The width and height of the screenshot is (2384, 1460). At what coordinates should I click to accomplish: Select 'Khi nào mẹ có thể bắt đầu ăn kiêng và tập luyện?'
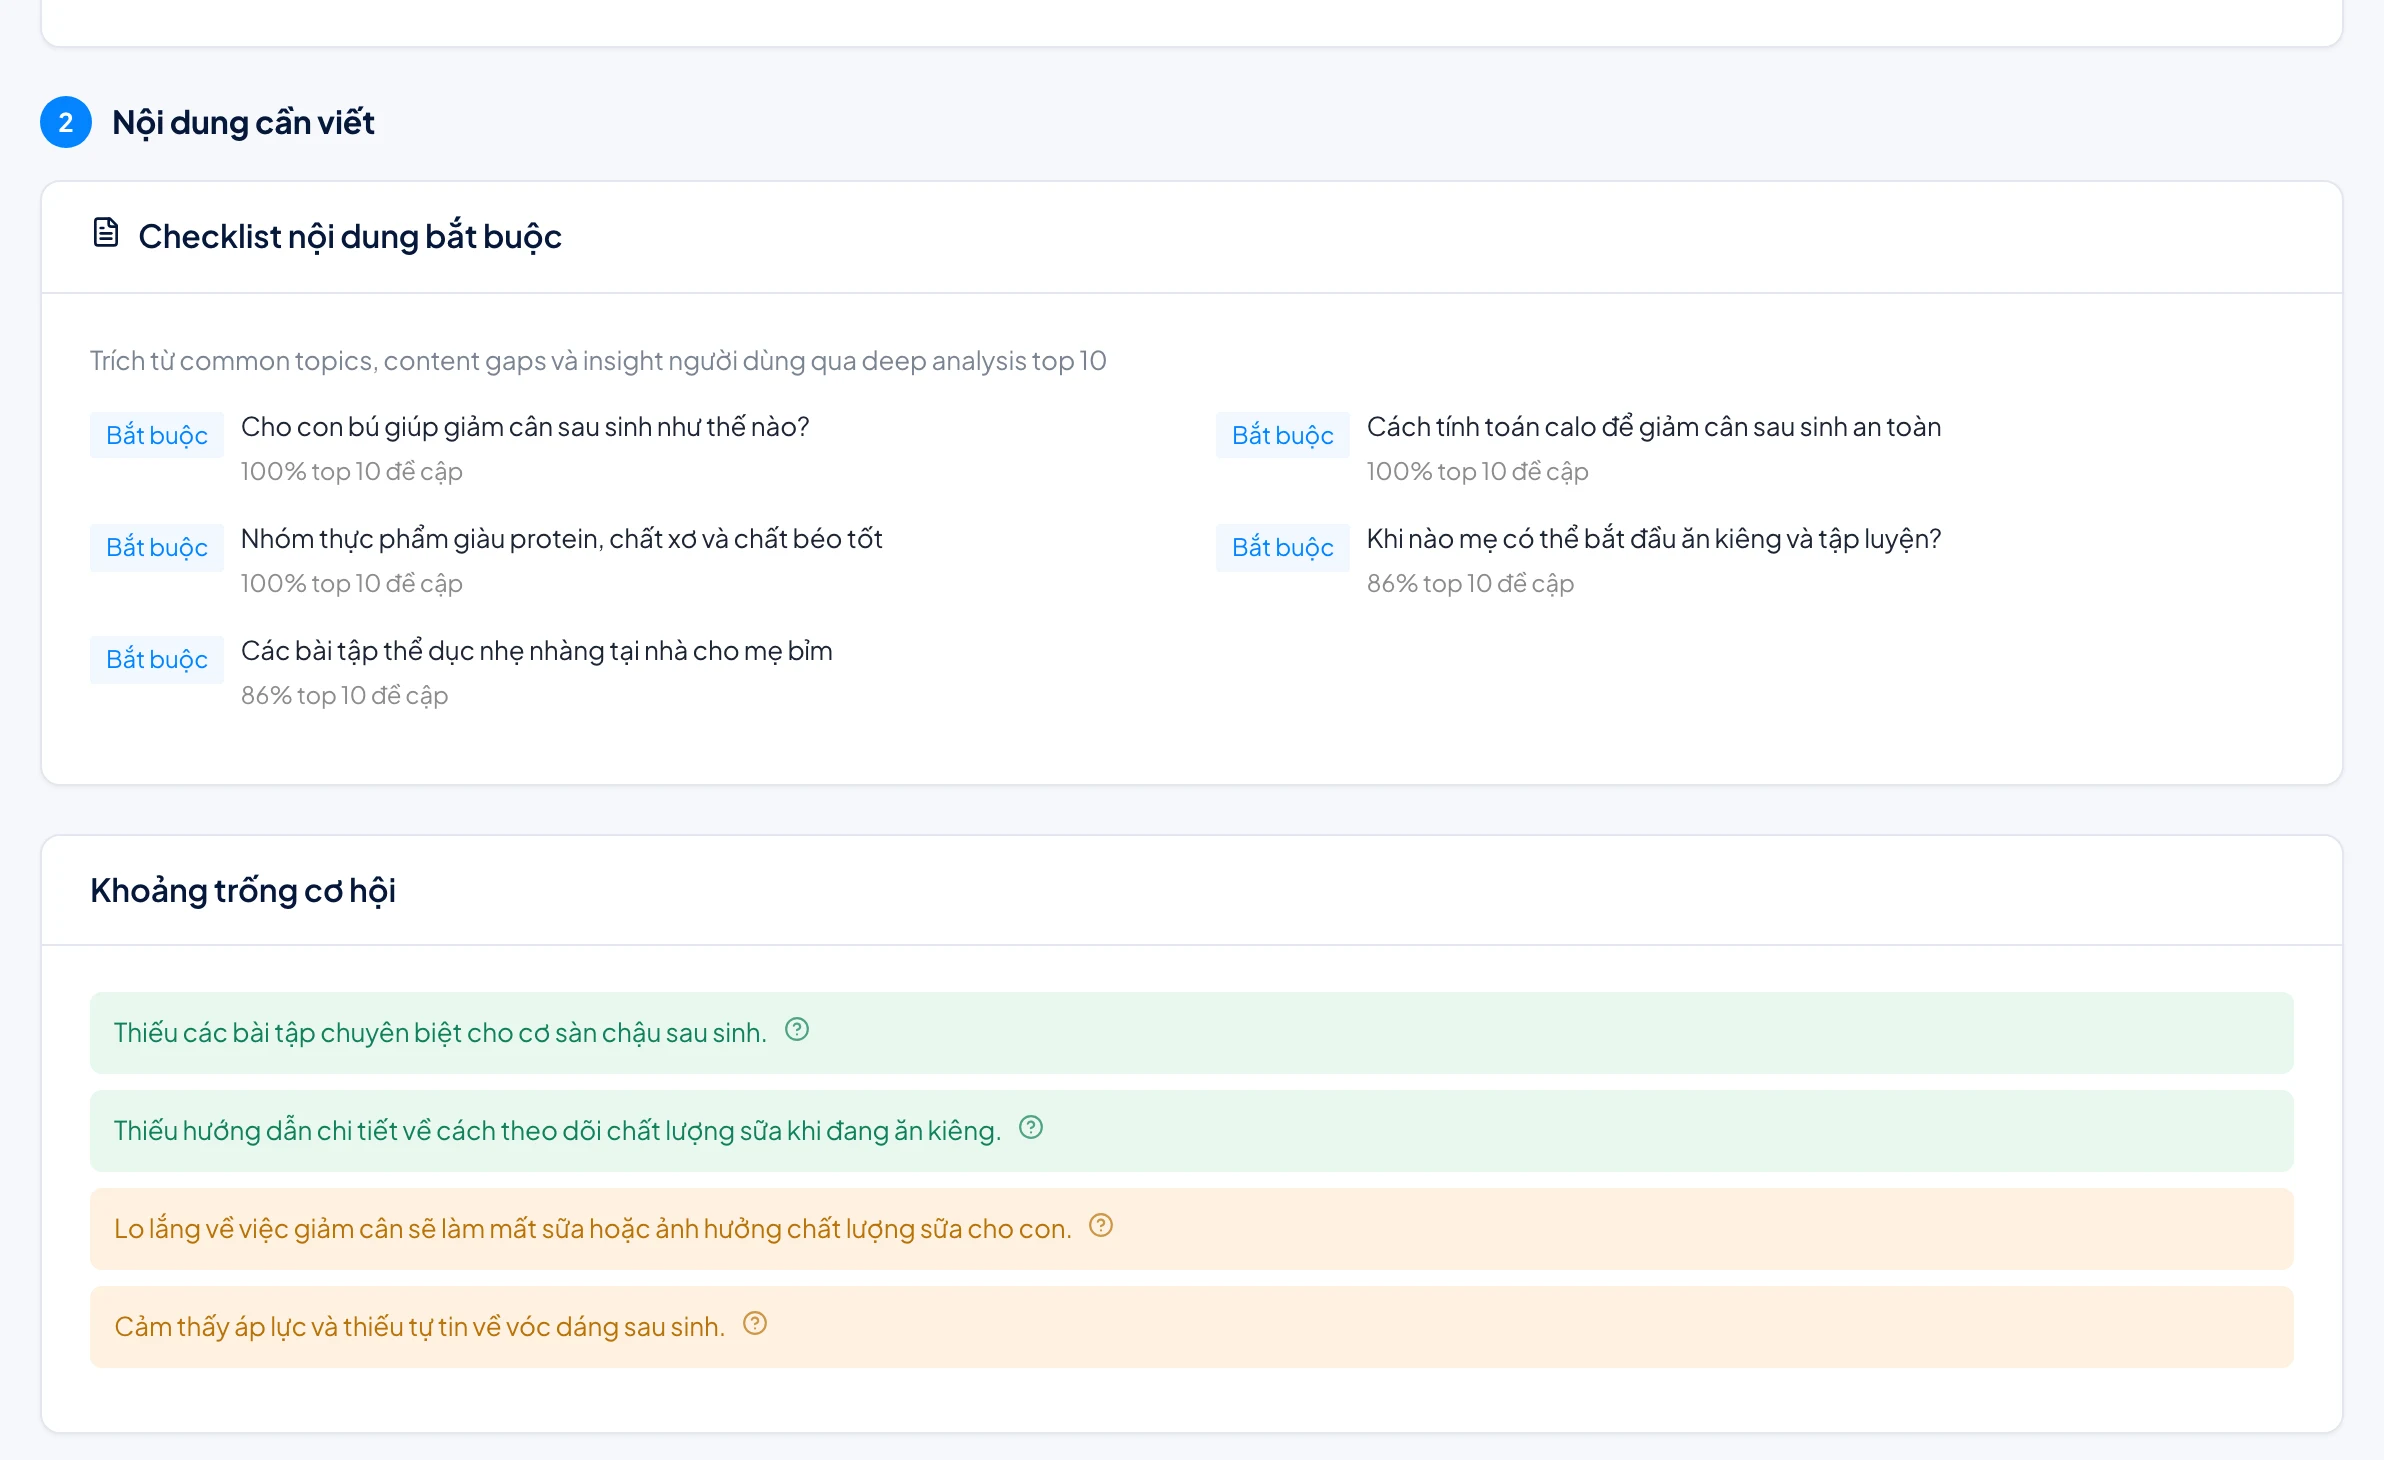point(1654,539)
